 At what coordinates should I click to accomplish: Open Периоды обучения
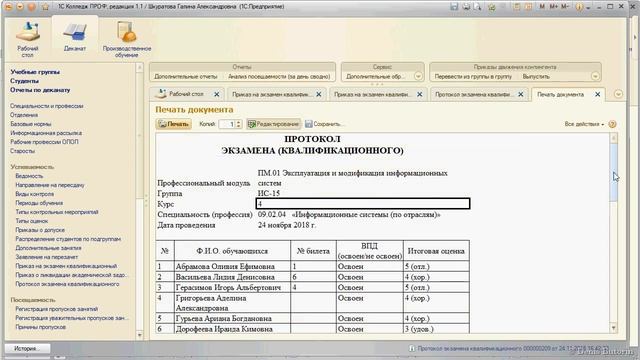(39, 203)
